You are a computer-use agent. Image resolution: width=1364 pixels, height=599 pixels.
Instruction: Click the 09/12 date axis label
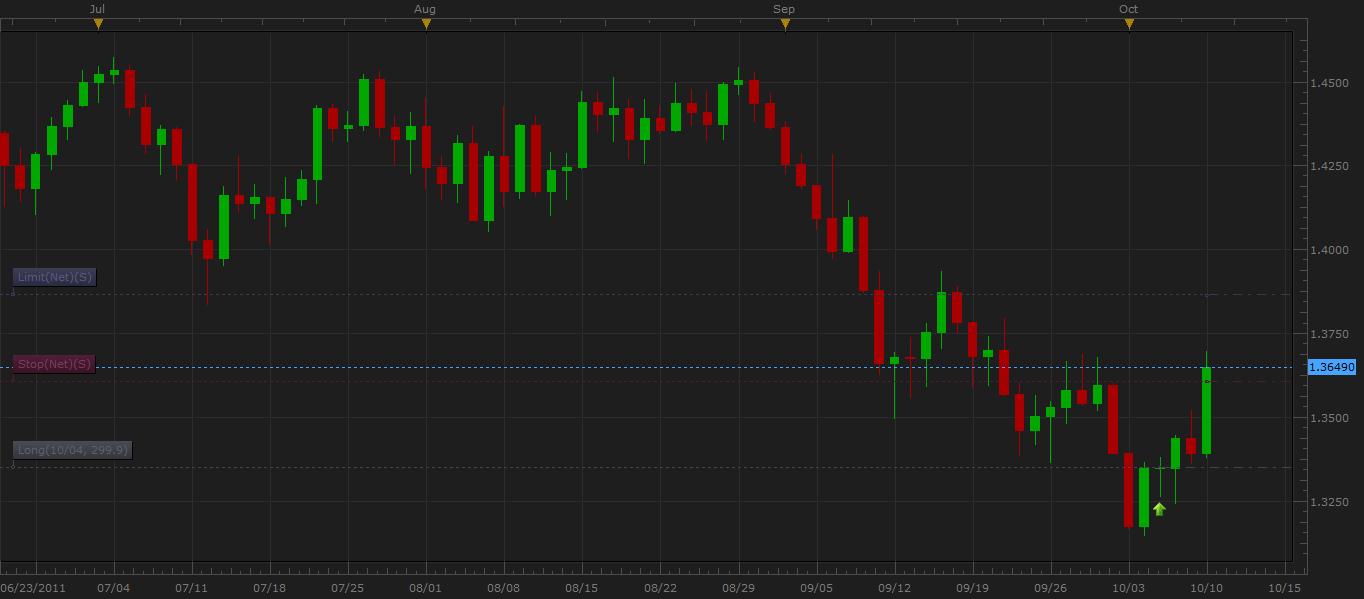click(x=894, y=588)
